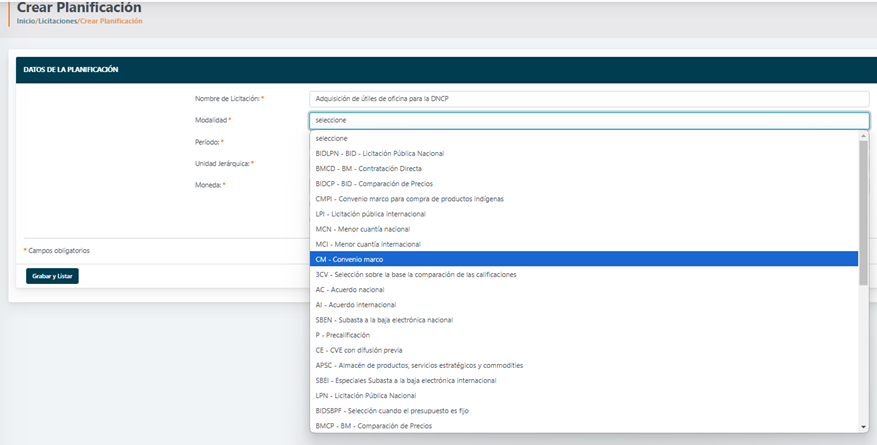Screen dimensions: 877x445
Task: Click the Inicio breadcrumb link
Action: (25, 21)
